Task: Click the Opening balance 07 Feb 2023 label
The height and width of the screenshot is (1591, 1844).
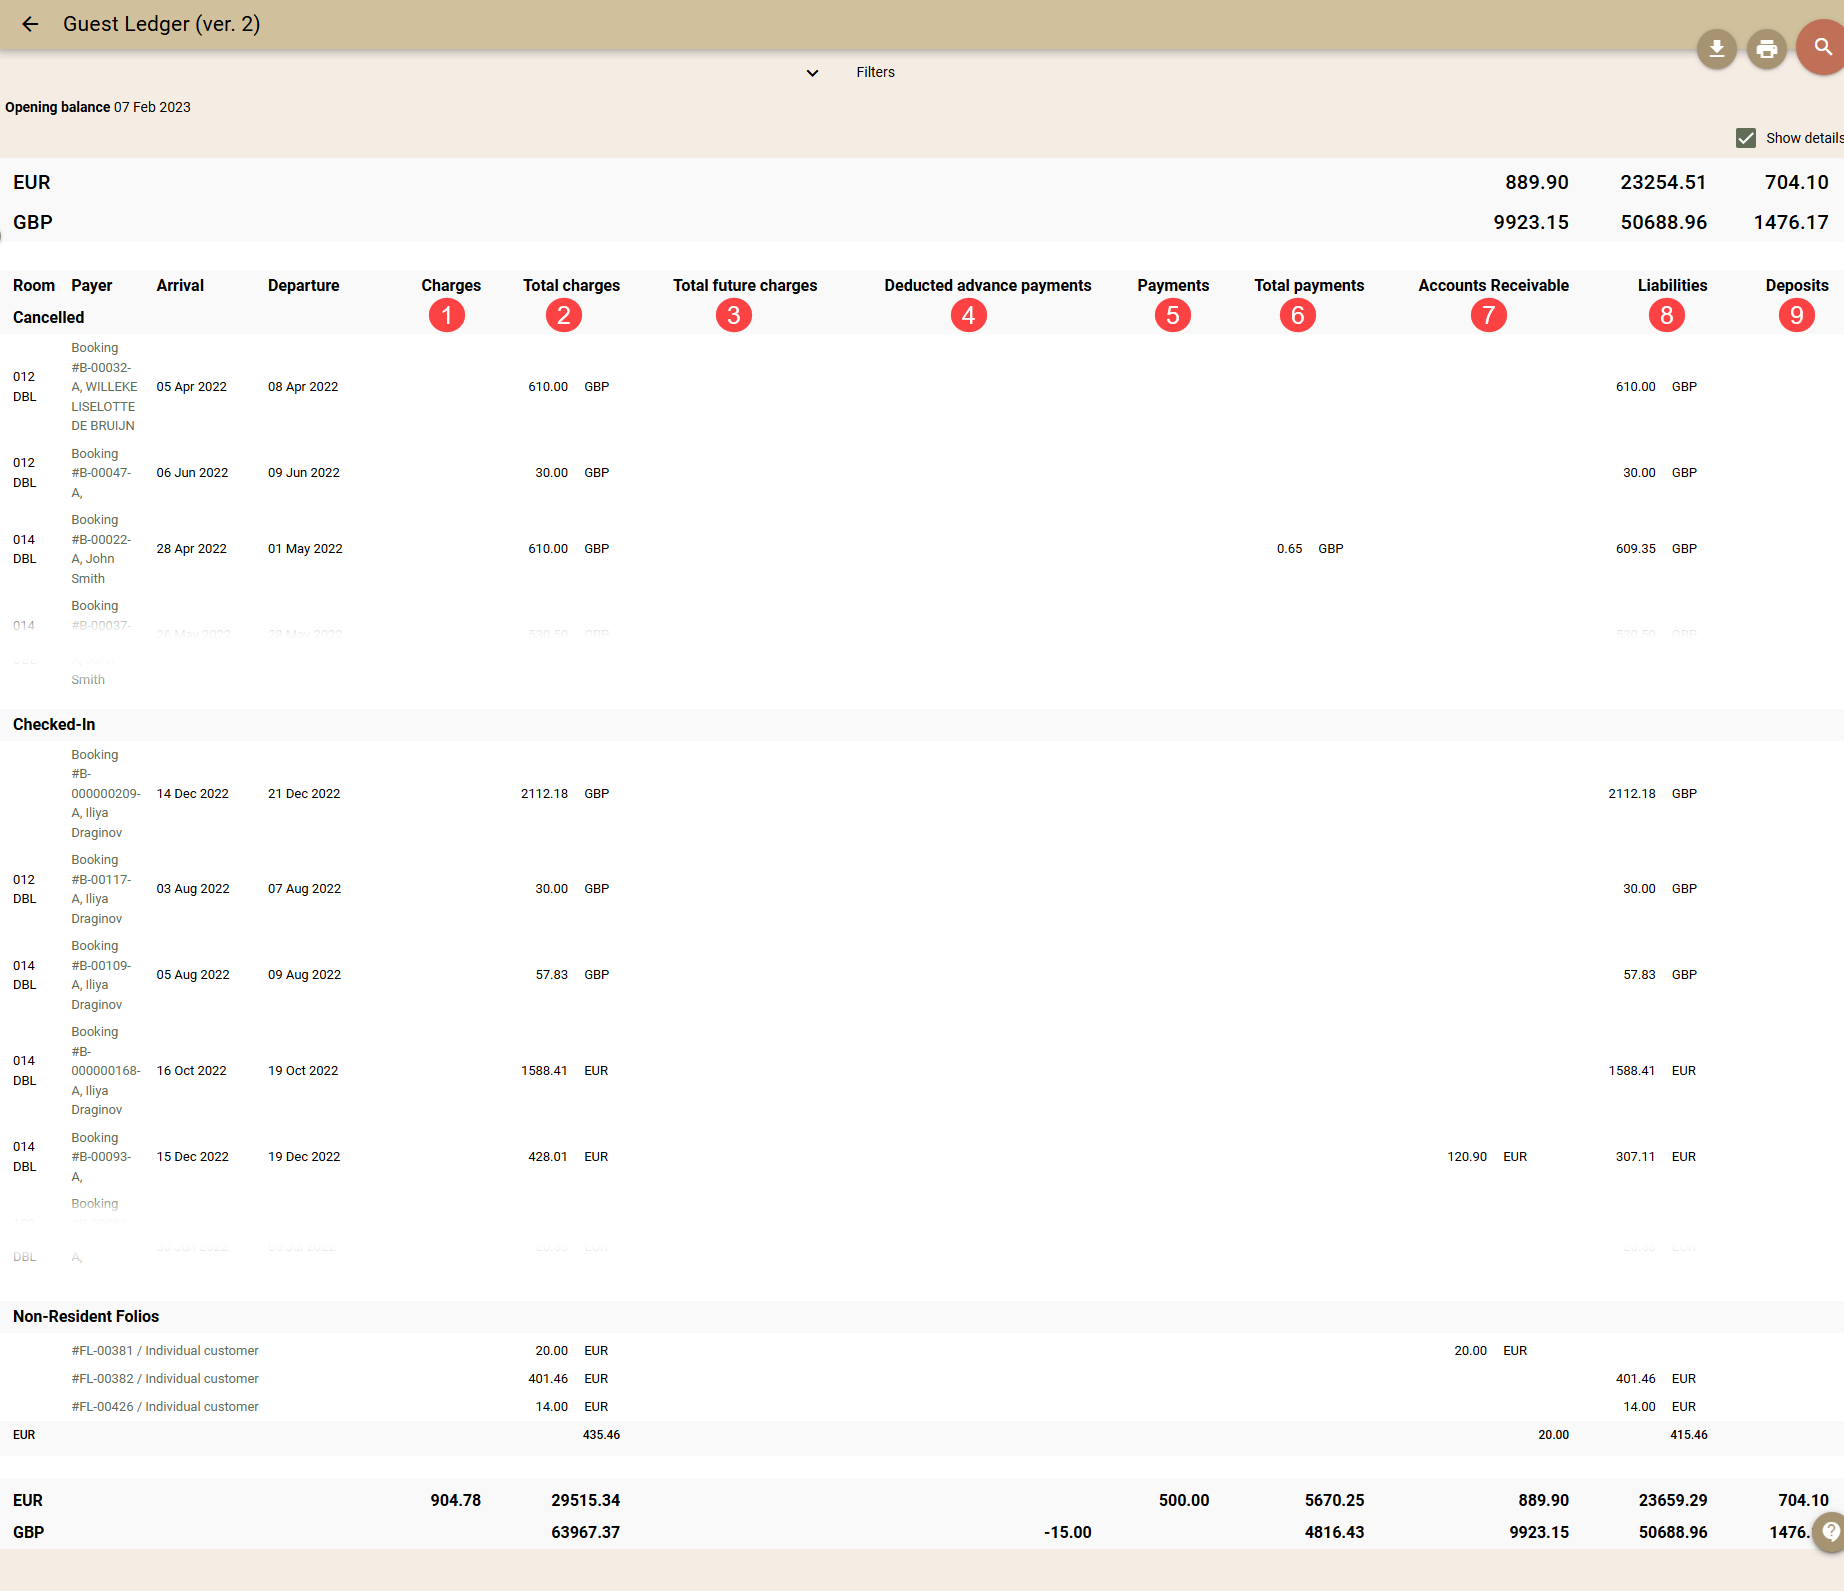Action: (x=98, y=107)
